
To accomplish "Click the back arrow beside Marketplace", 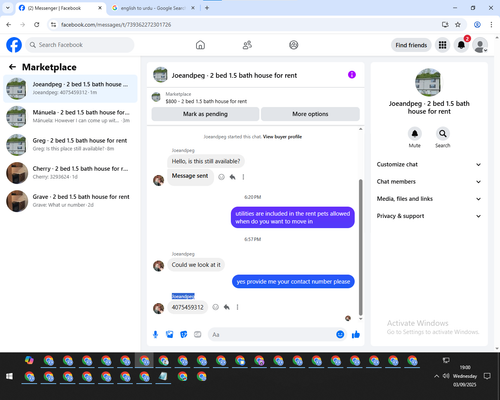I will [12, 67].
